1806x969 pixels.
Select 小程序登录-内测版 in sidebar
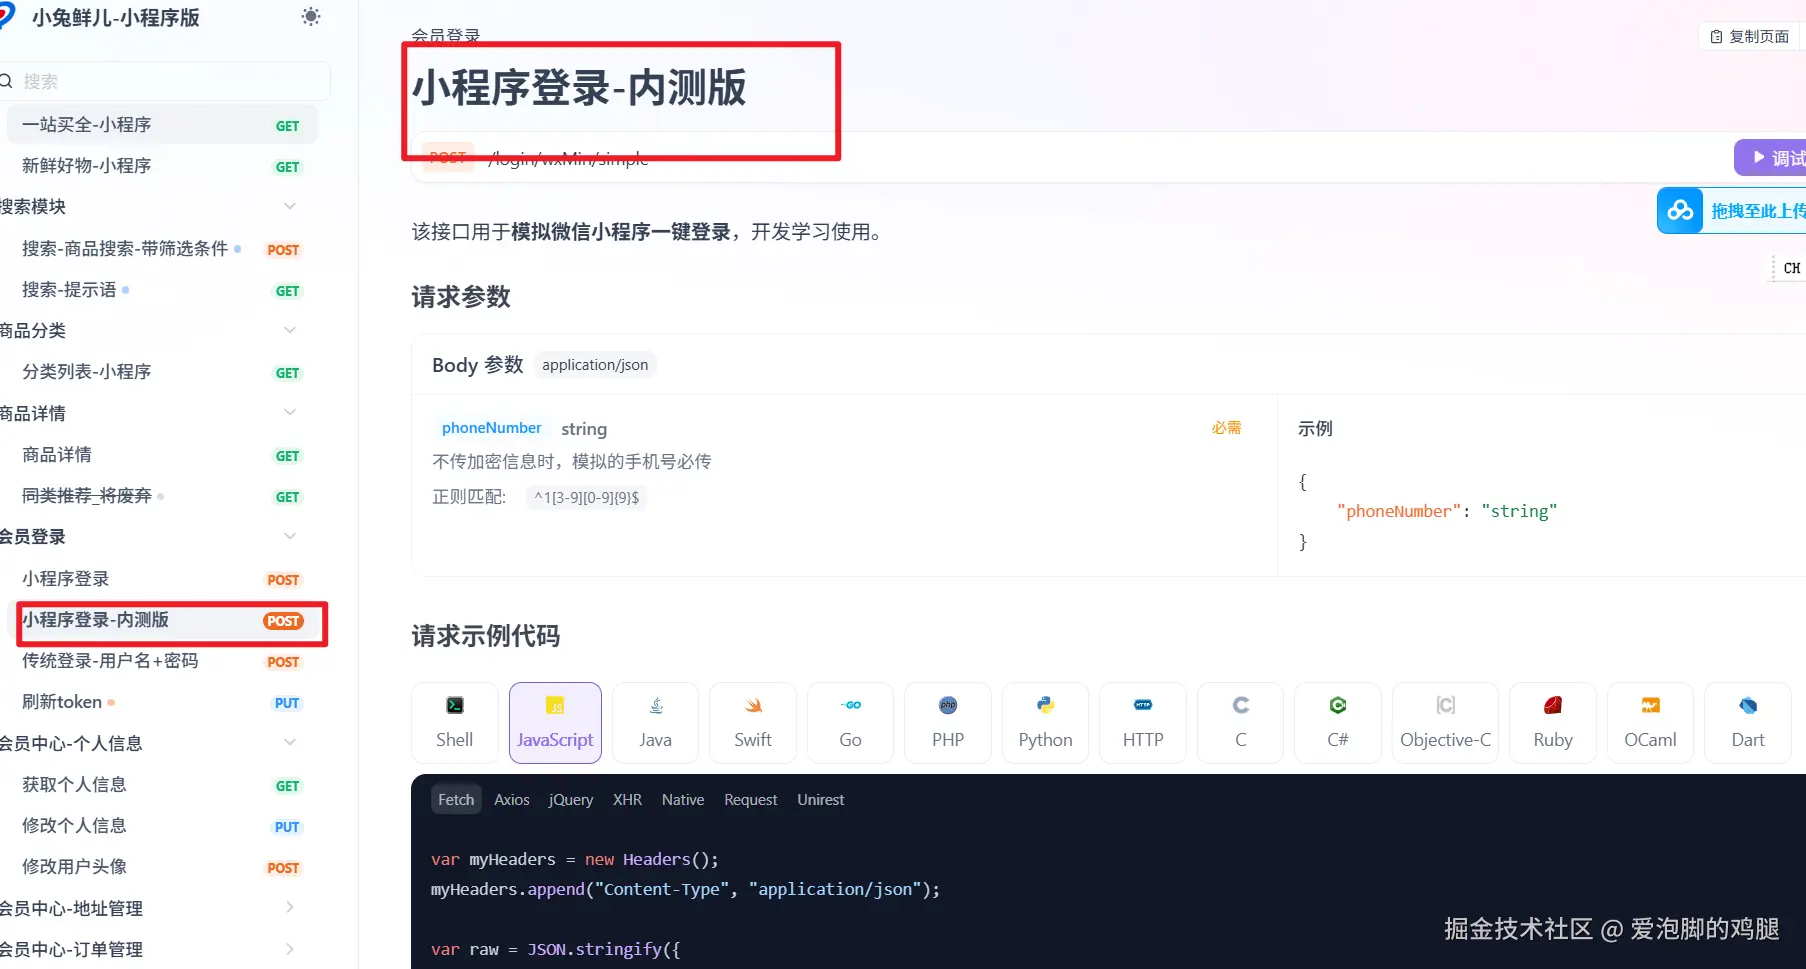(162, 620)
